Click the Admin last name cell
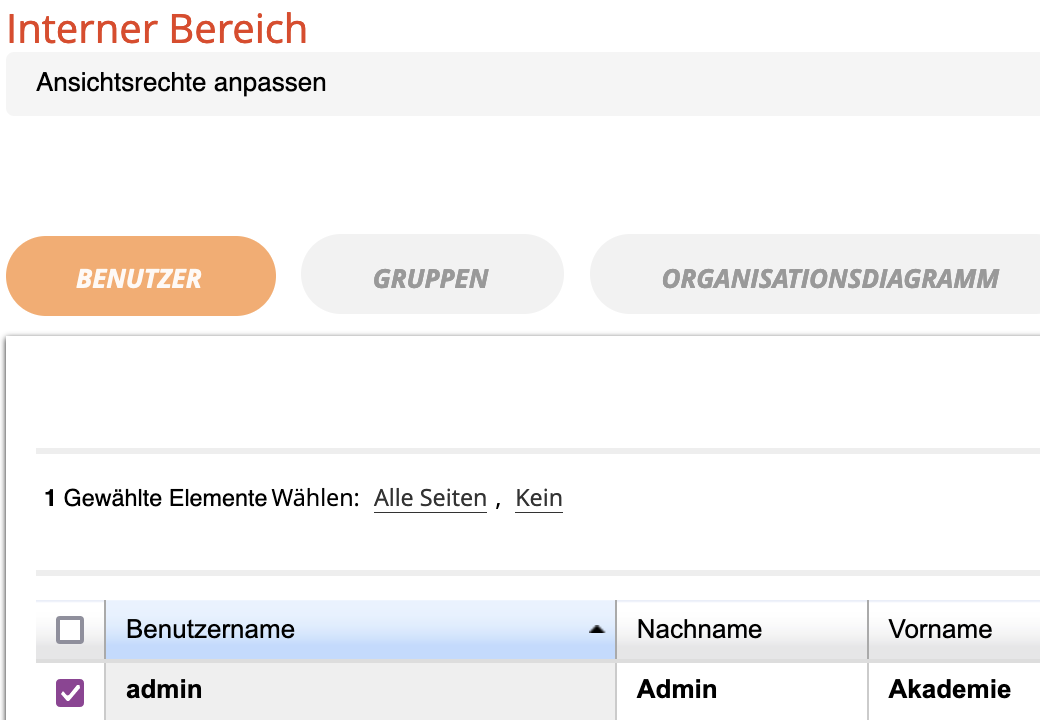Viewport: 1040px width, 720px height. [677, 690]
